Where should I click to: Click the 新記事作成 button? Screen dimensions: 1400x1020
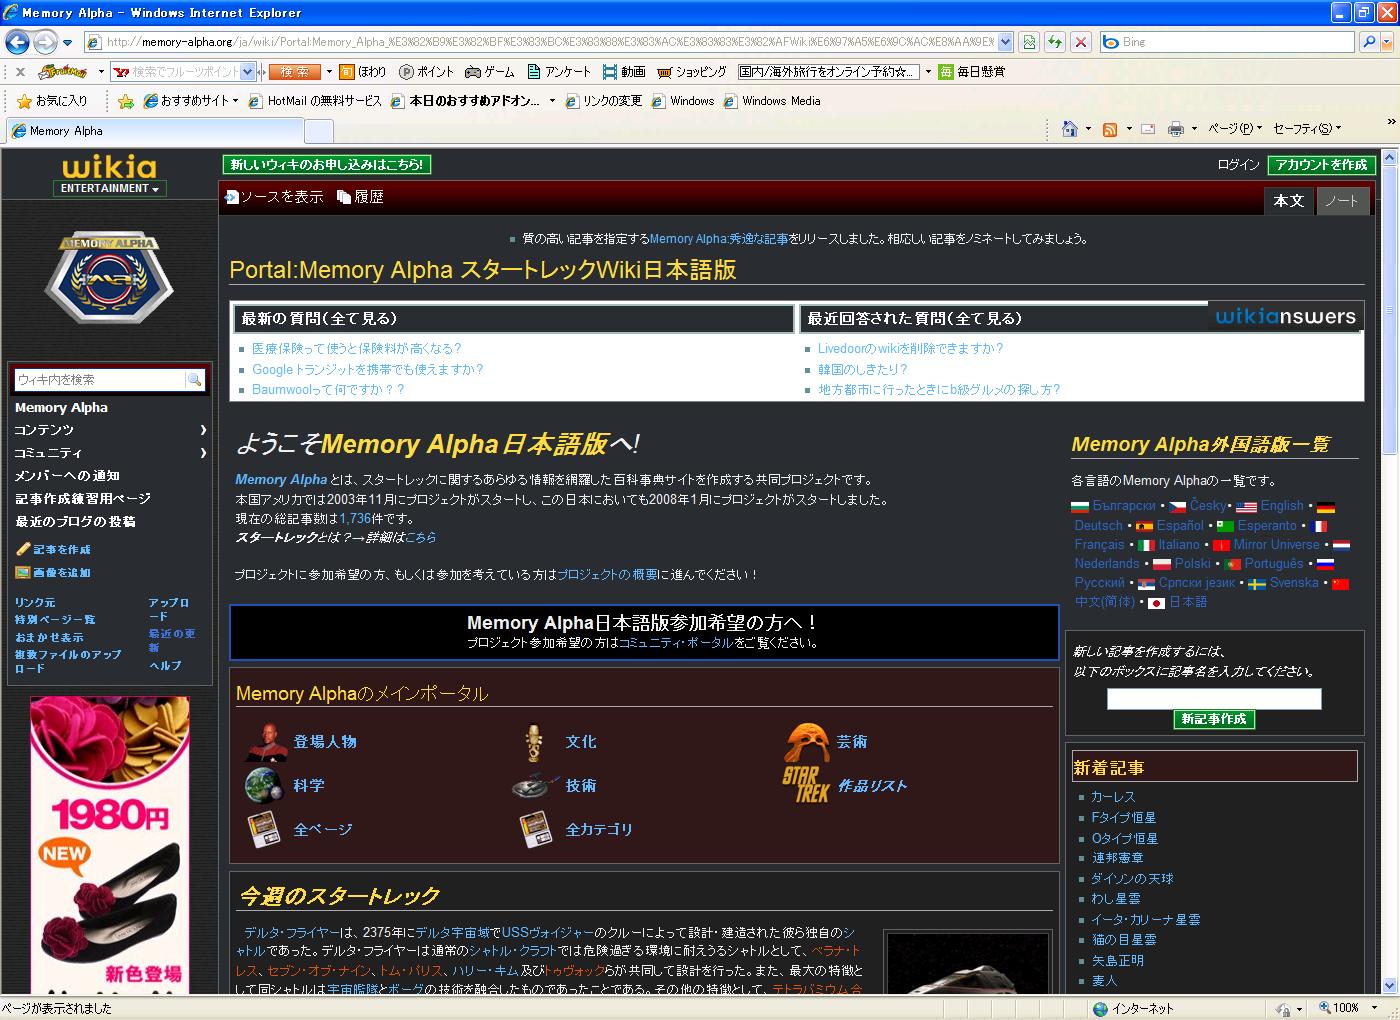(1213, 719)
